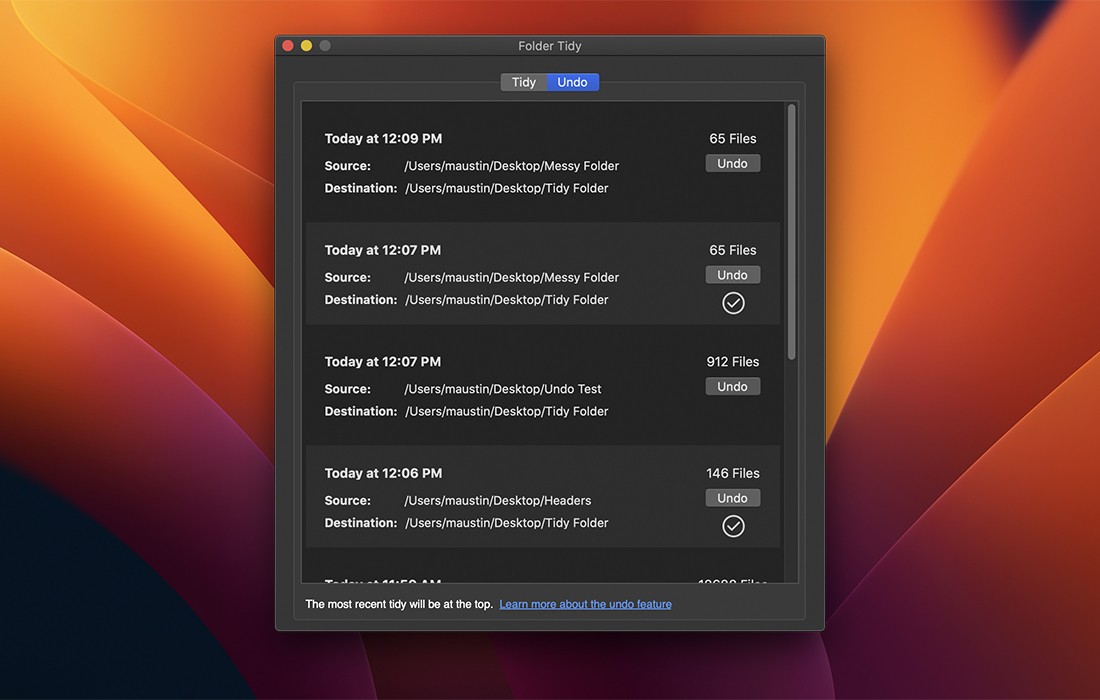Open the undo feature learn more link
The image size is (1100, 700).
[x=585, y=604]
